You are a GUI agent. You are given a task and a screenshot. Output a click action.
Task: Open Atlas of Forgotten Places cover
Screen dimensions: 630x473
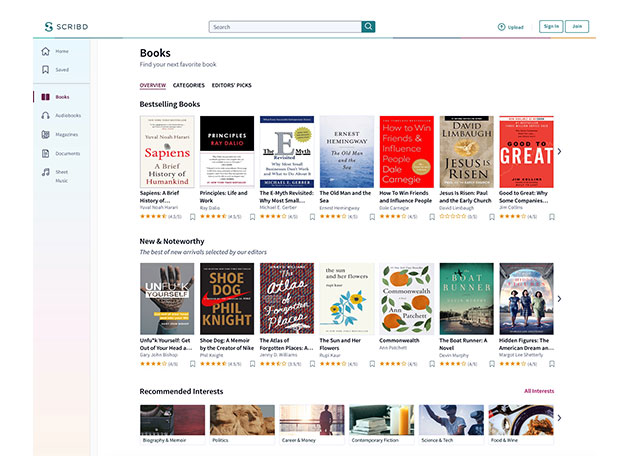pyautogui.click(x=286, y=299)
